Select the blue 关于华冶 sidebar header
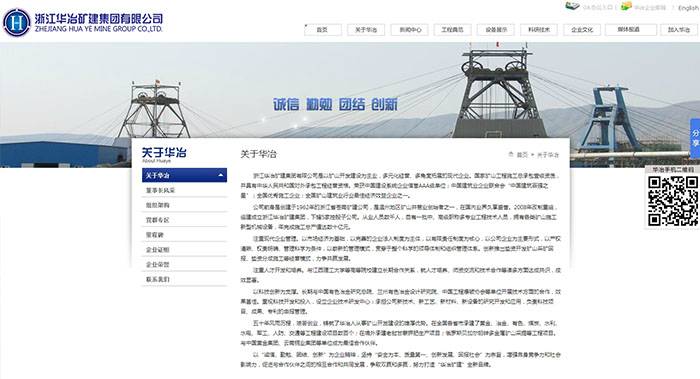 point(184,175)
